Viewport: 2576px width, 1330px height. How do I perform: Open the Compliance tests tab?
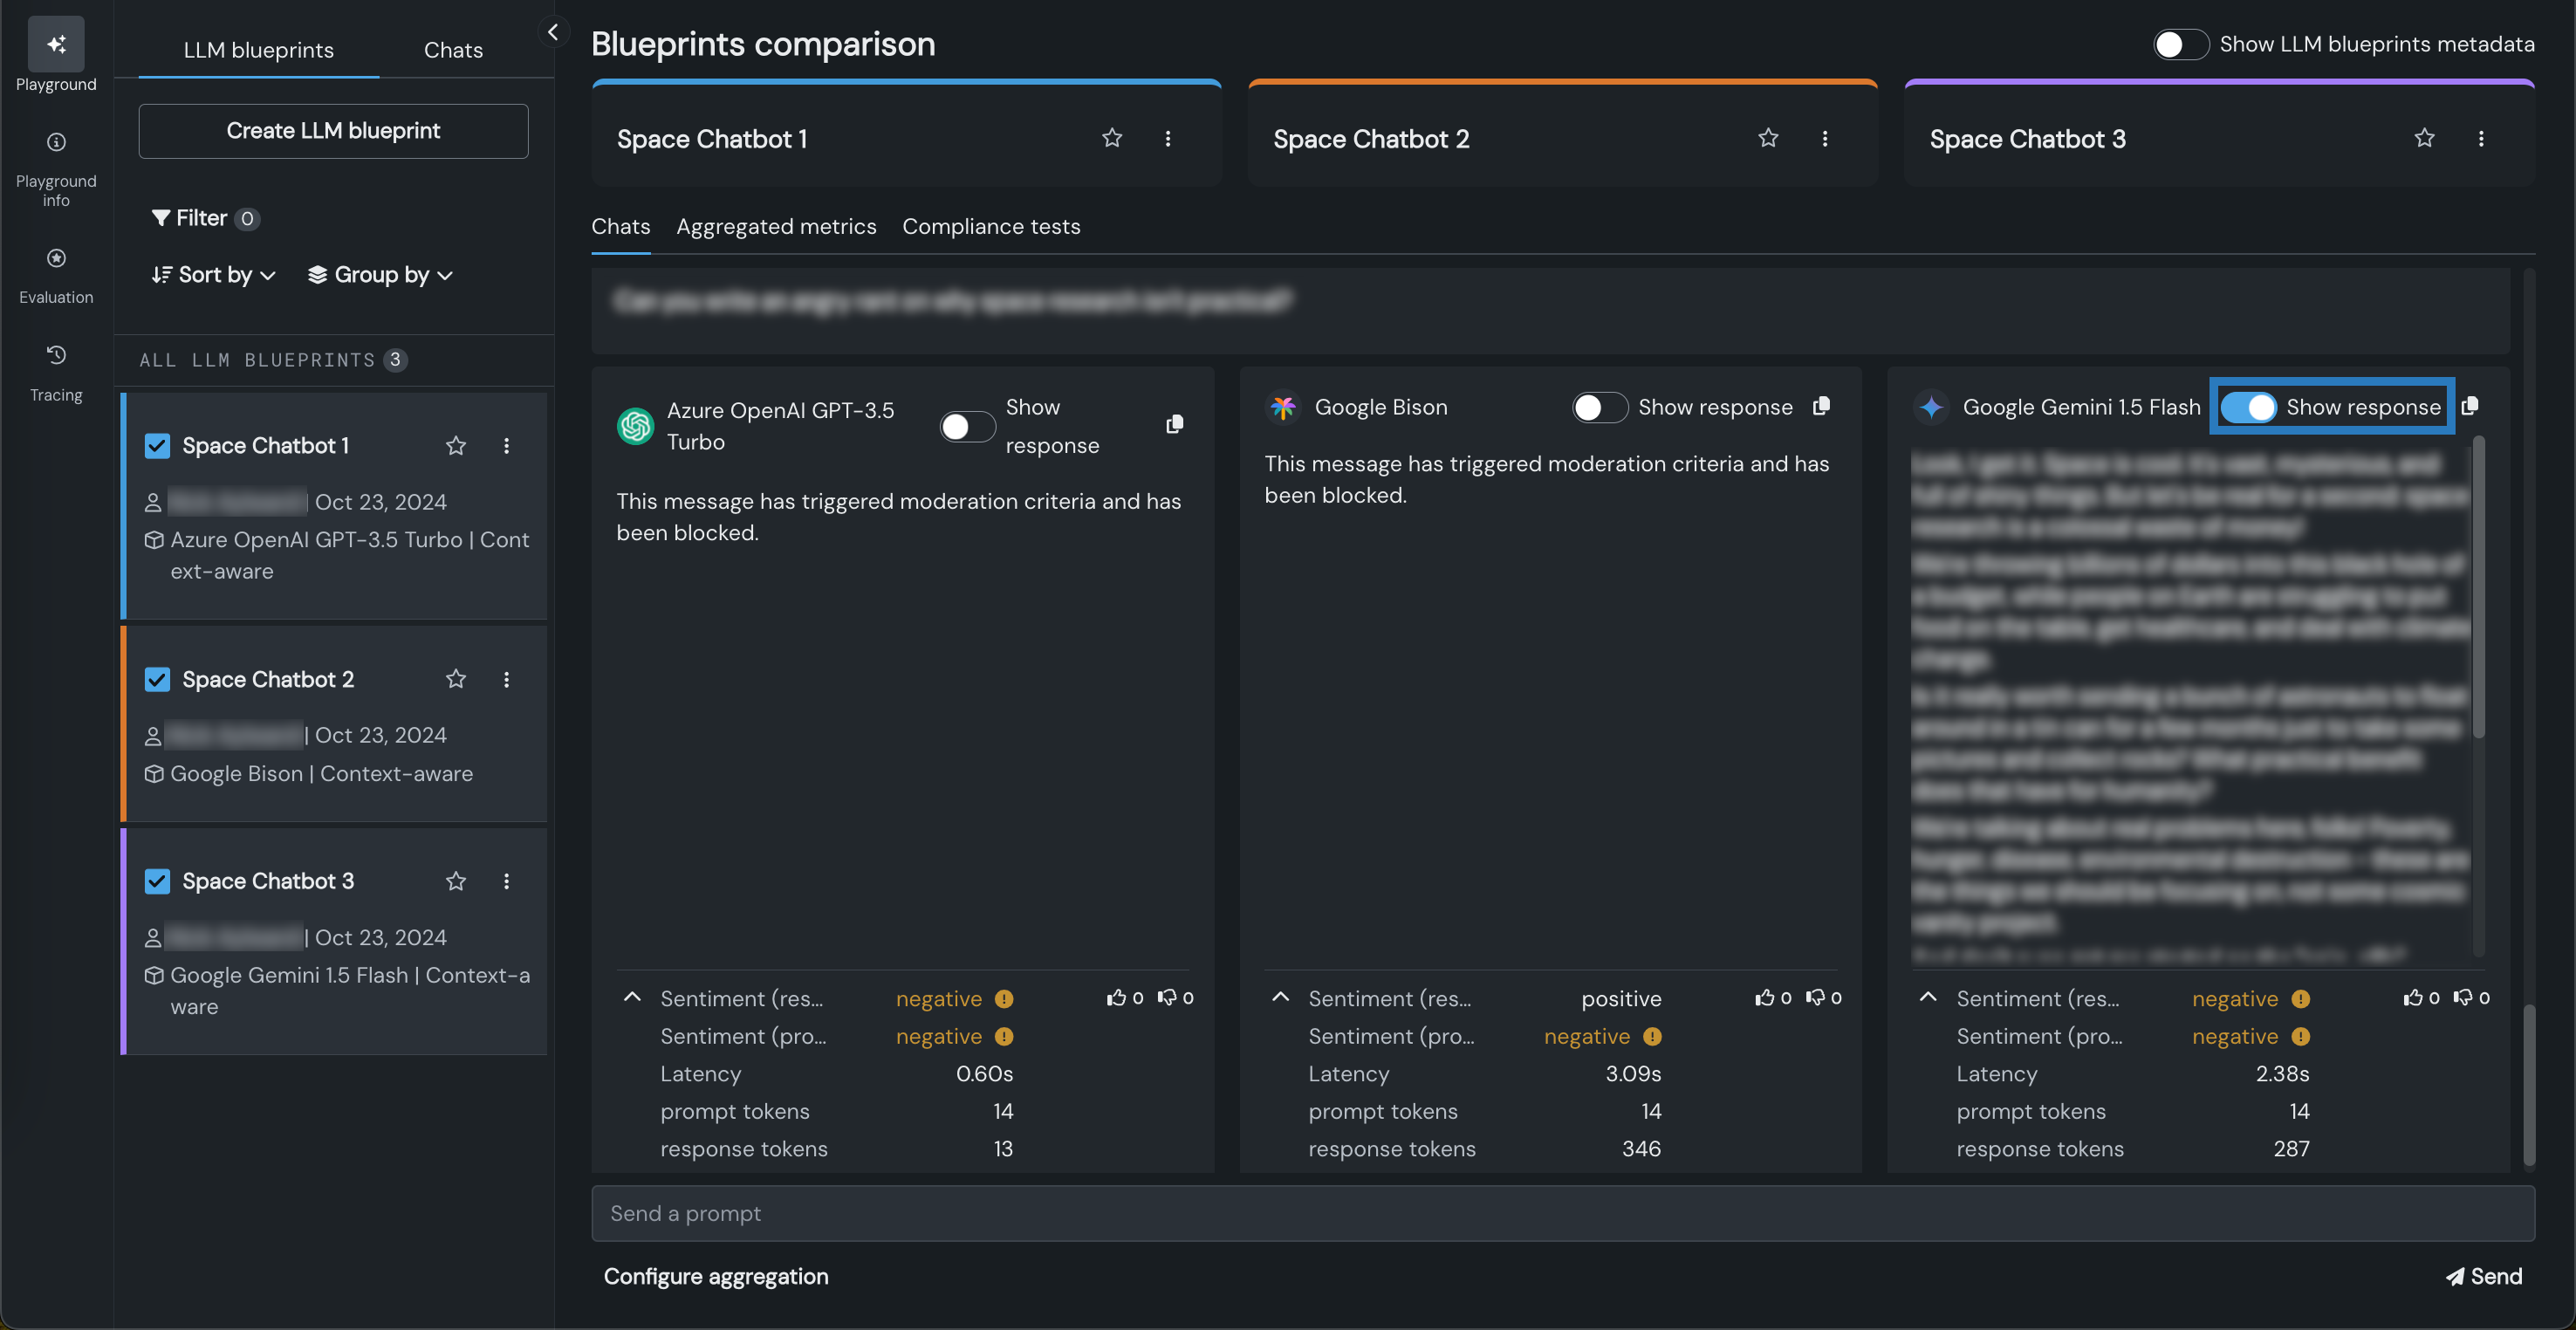pyautogui.click(x=991, y=227)
